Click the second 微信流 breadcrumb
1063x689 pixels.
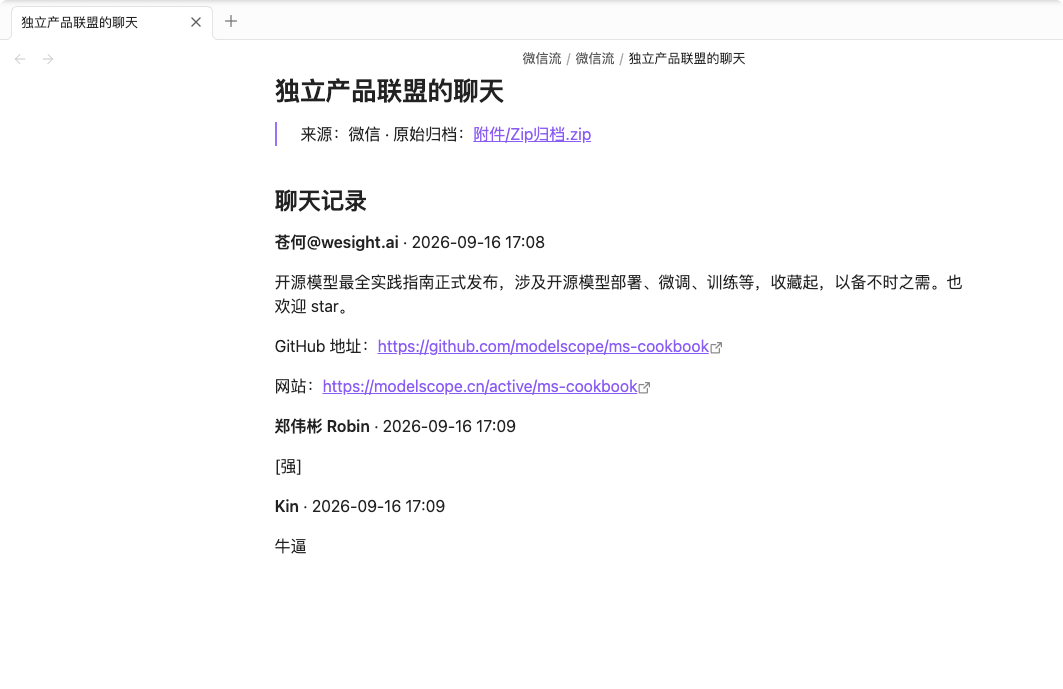tap(595, 59)
